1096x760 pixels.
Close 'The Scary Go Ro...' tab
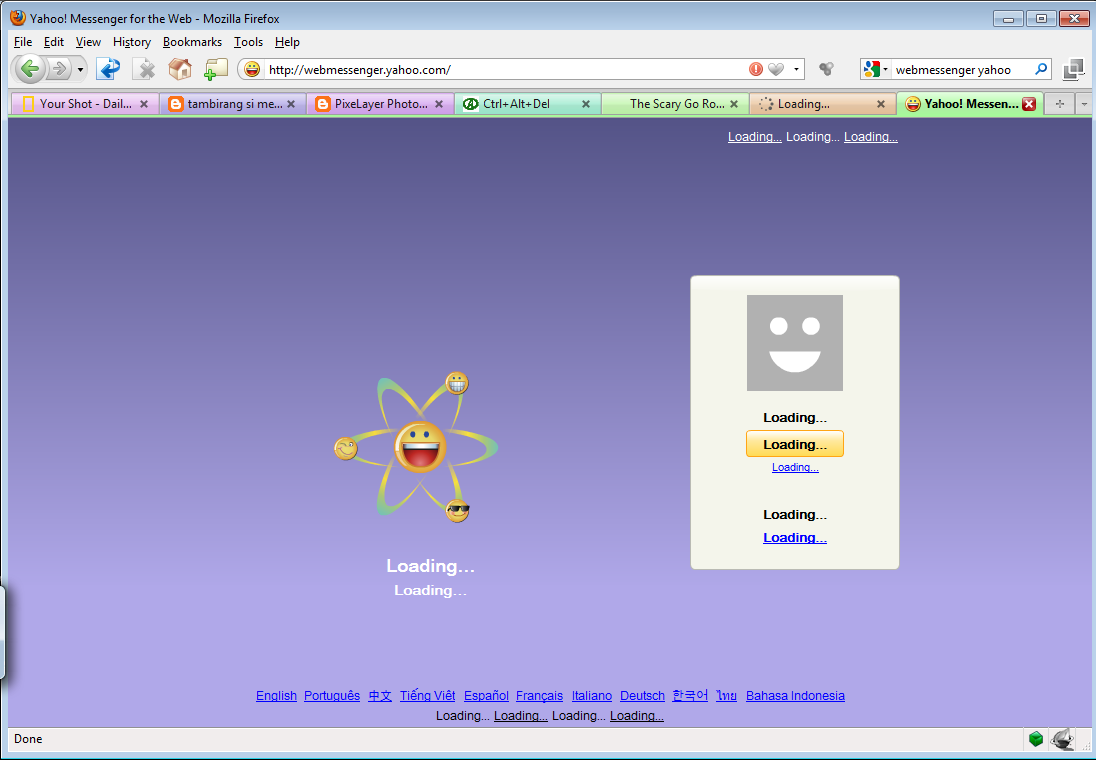tap(734, 103)
